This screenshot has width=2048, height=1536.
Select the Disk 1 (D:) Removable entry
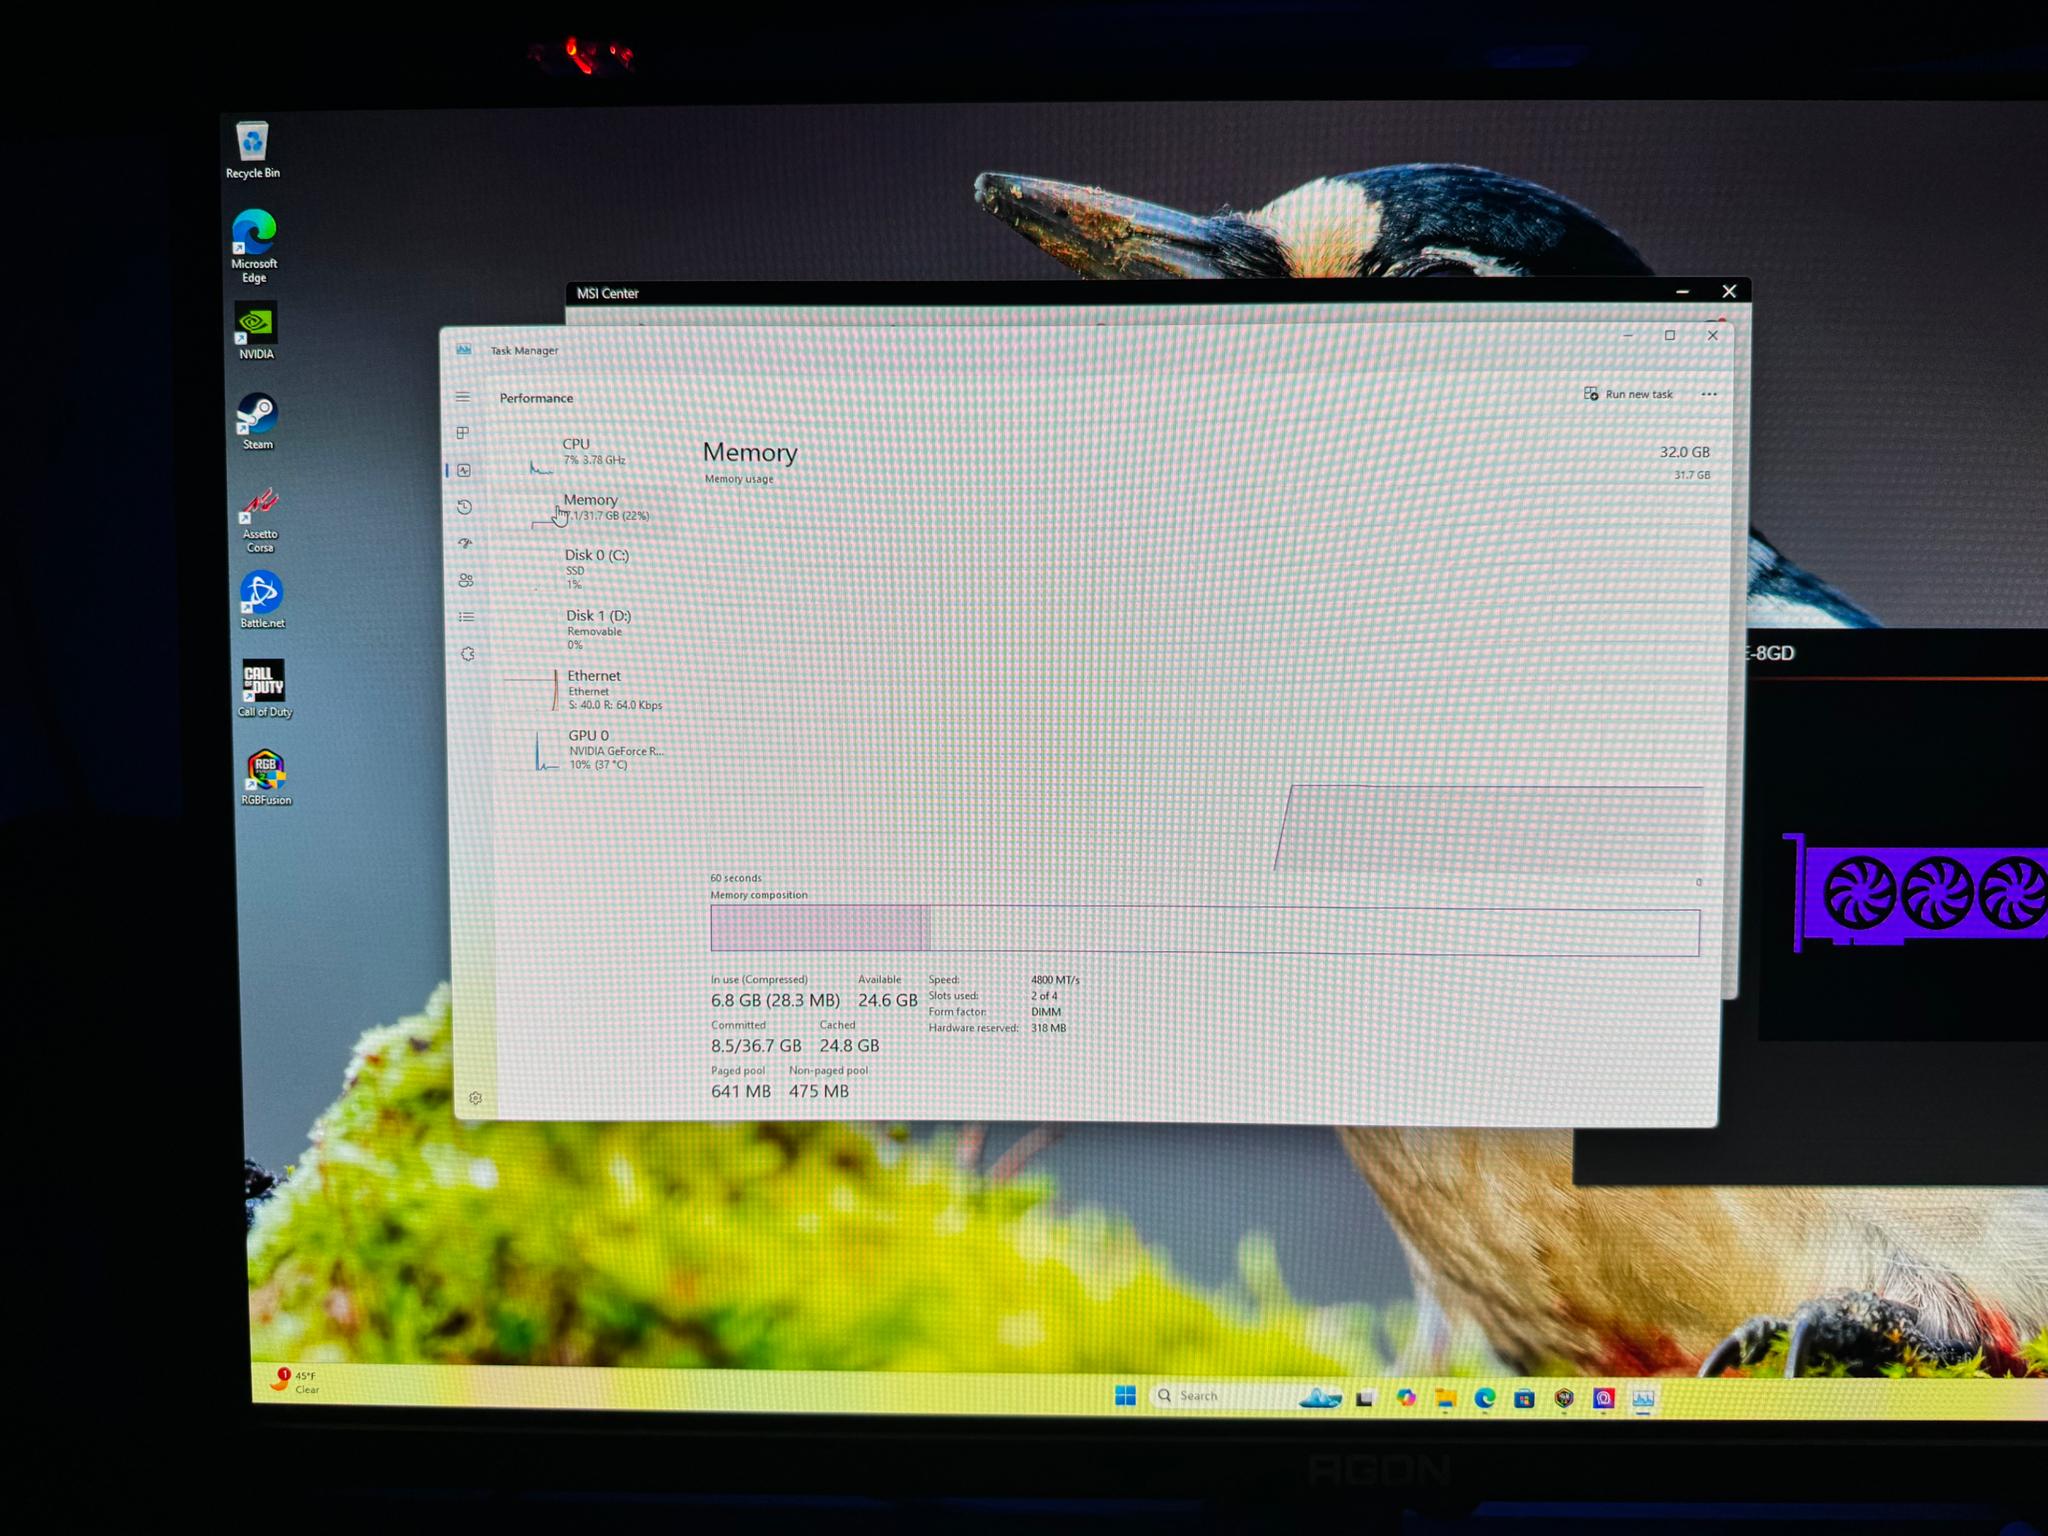click(597, 629)
